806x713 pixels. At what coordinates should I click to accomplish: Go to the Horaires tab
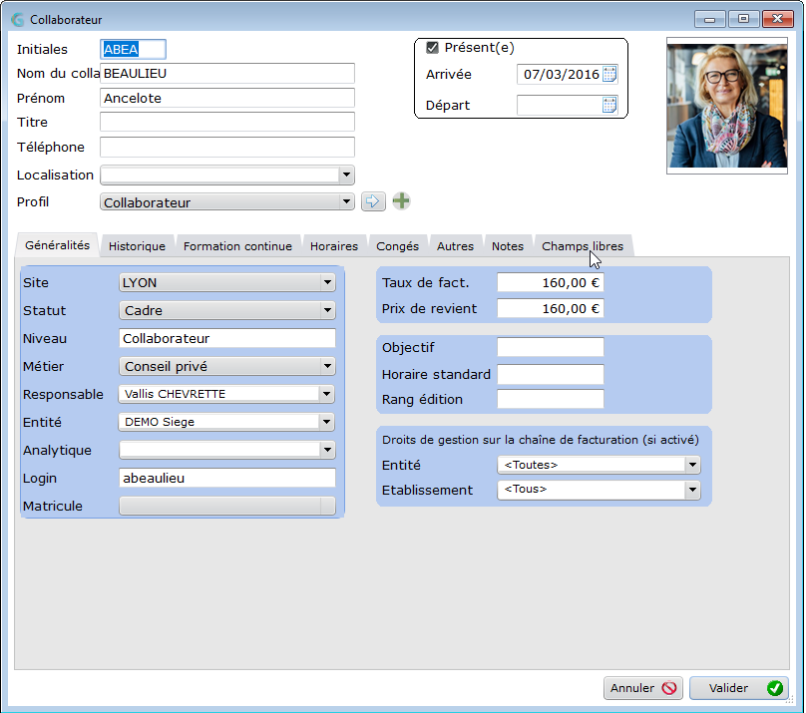point(334,246)
